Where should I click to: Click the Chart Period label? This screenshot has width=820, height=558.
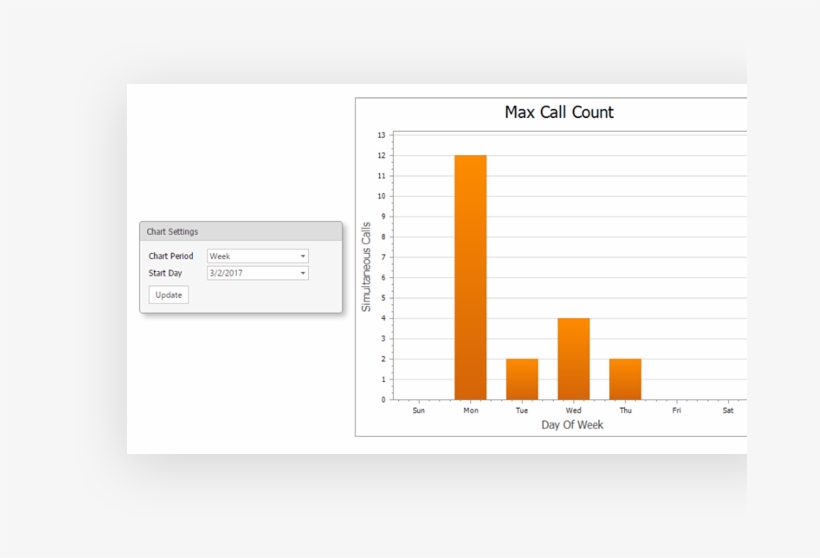point(171,256)
